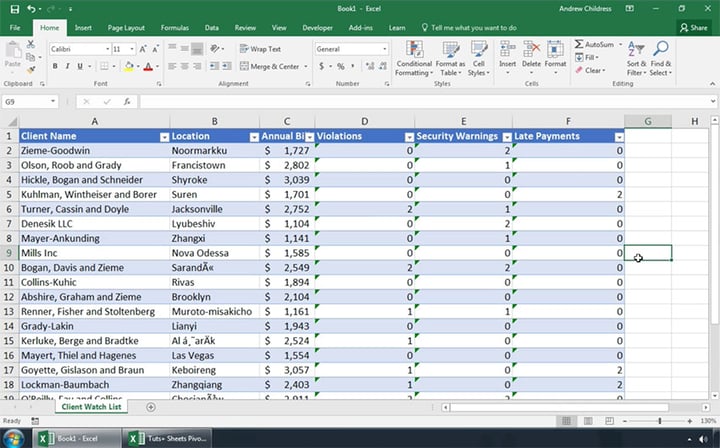Toggle Center horizontal alignment

[185, 67]
